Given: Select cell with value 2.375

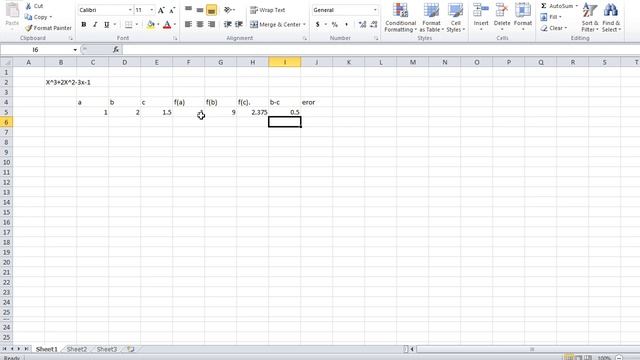Looking at the screenshot, I should pos(253,112).
